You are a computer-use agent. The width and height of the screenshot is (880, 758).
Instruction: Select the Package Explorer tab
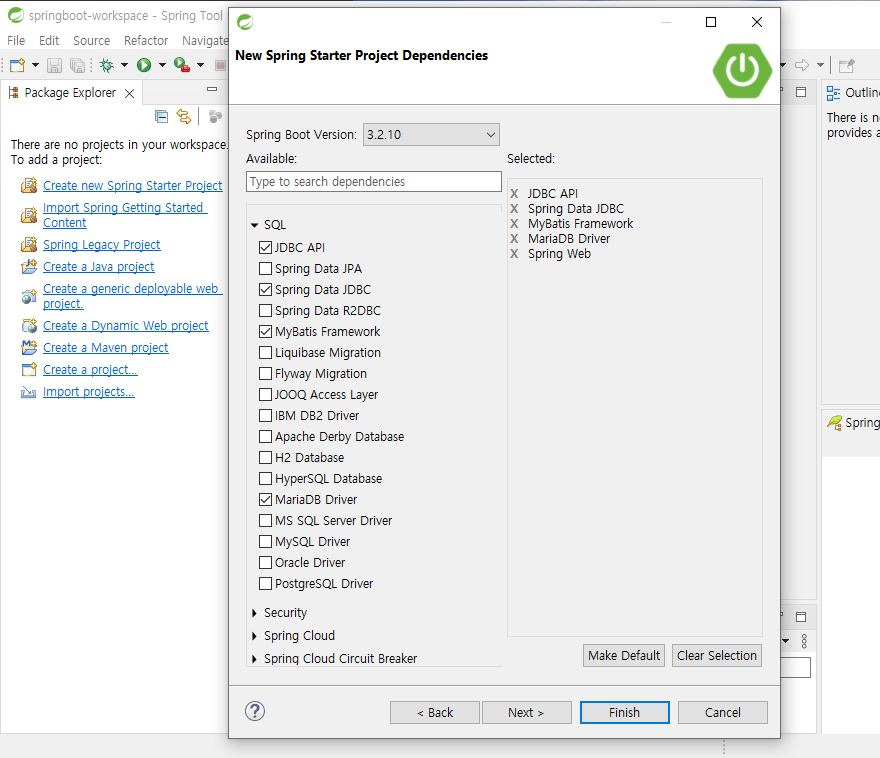pos(70,93)
